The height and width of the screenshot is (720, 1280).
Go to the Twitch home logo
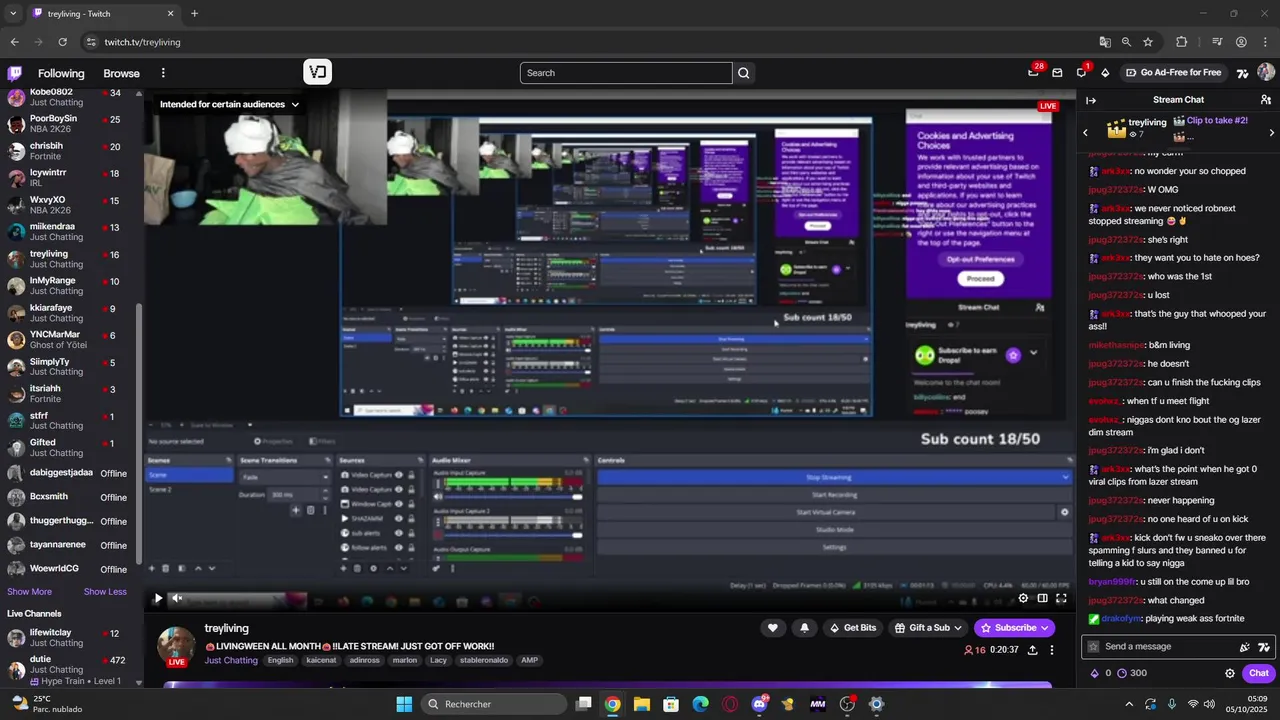click(x=15, y=73)
